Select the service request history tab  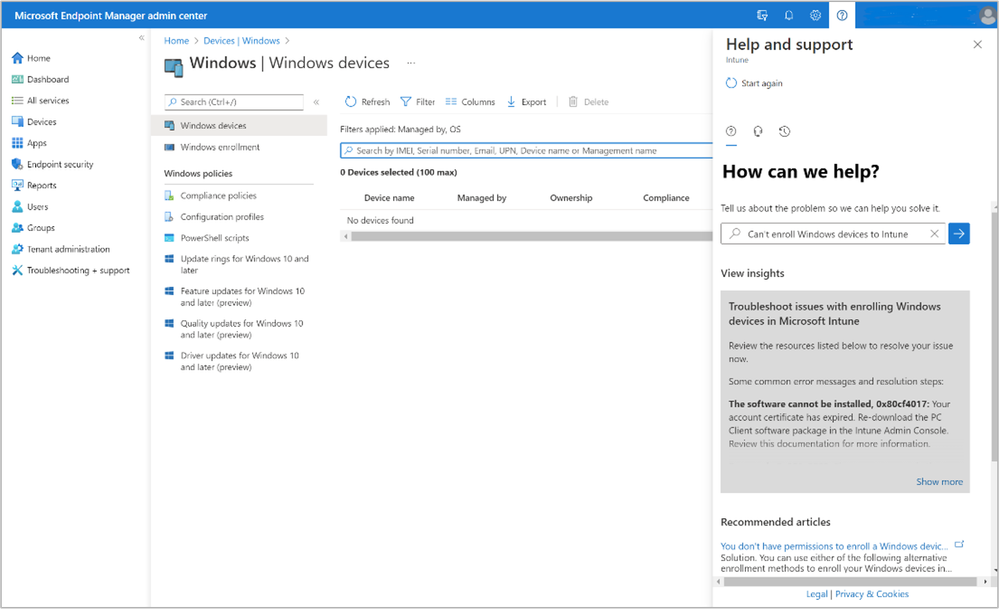click(x=784, y=131)
